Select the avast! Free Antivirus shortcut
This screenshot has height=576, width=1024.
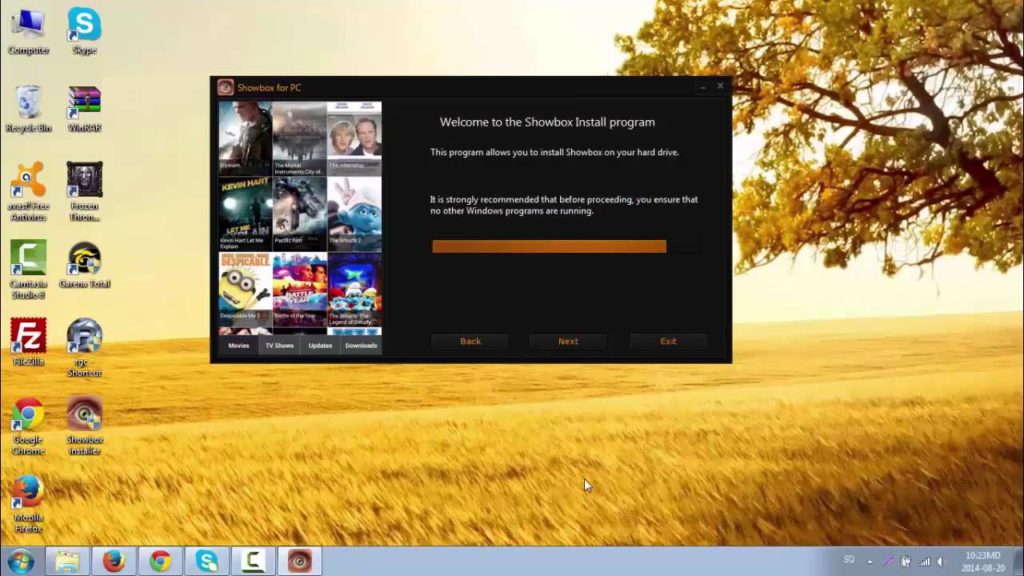(x=28, y=192)
